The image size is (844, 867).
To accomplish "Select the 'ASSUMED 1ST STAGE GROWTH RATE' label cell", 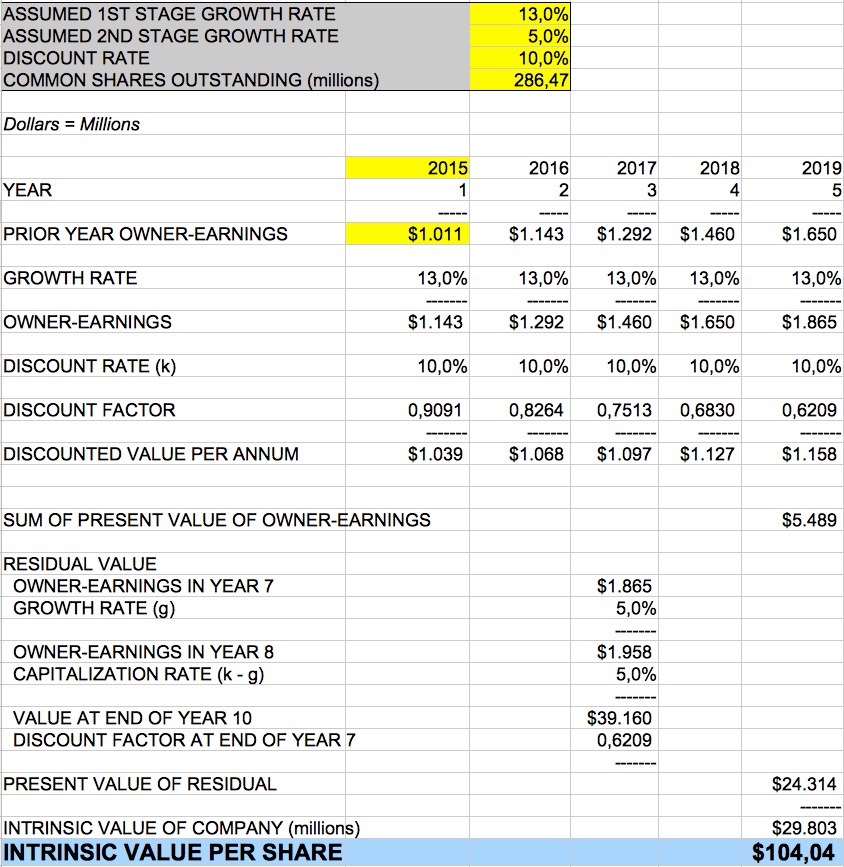I will click(x=236, y=14).
